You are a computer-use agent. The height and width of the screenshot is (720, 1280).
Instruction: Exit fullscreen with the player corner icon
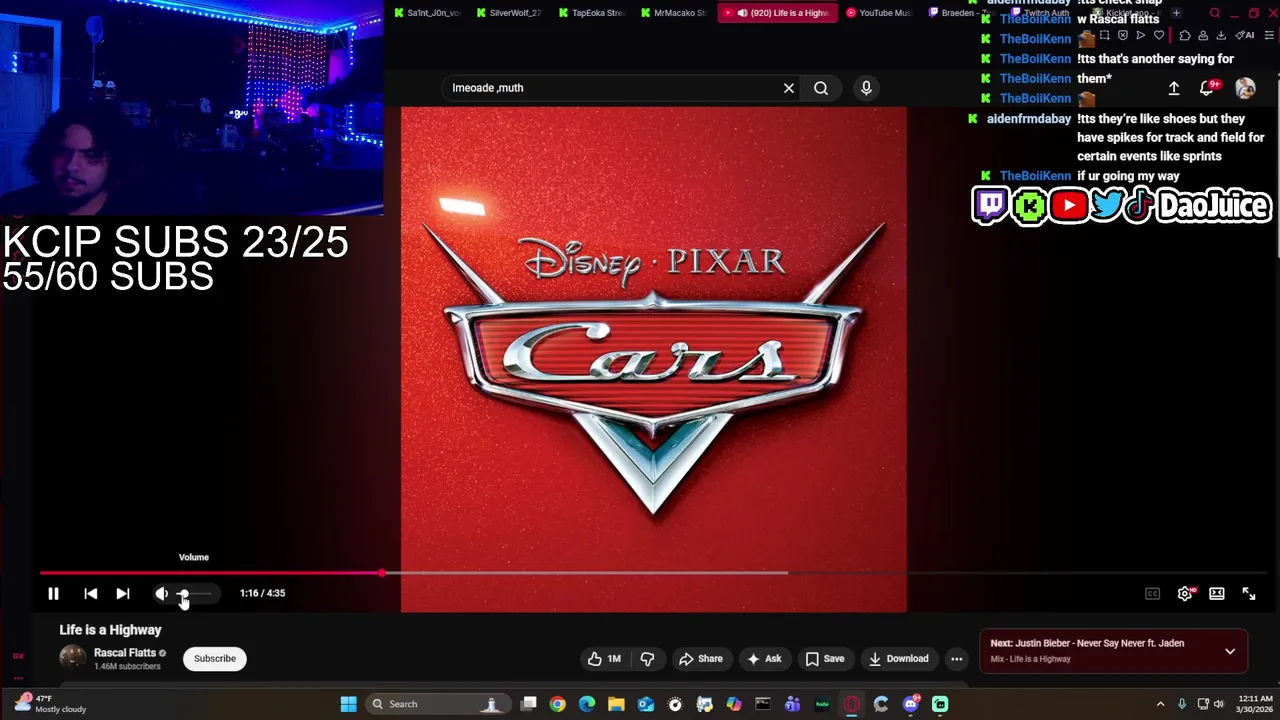pyautogui.click(x=1249, y=593)
